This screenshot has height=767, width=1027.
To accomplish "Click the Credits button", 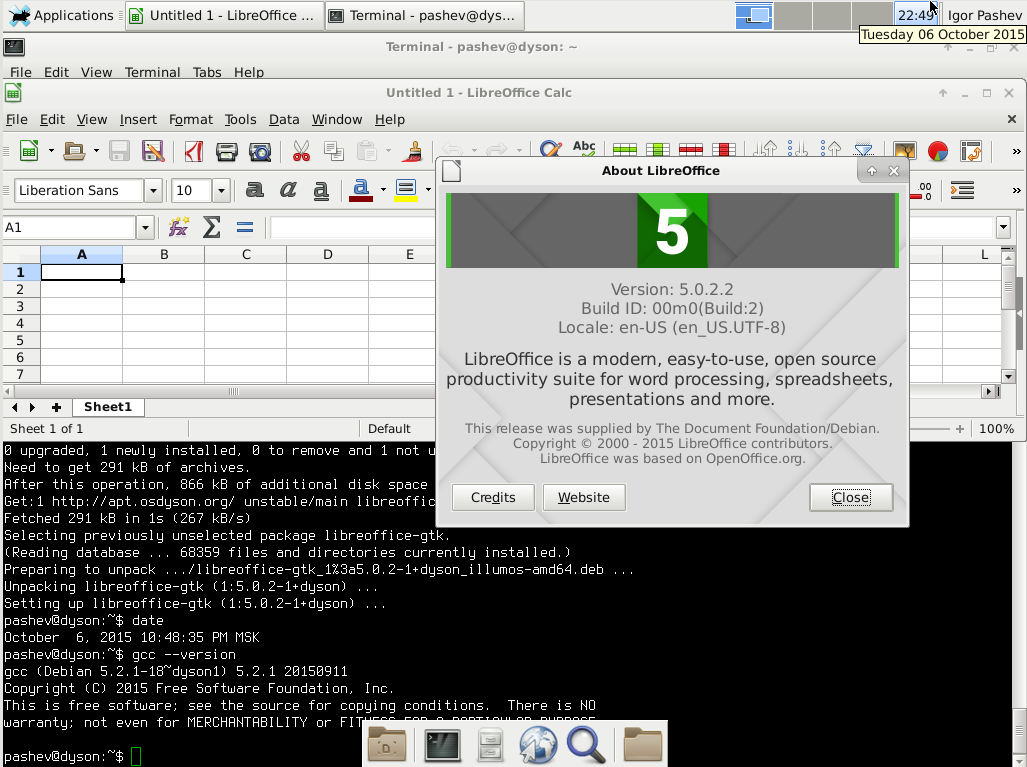I will [x=493, y=497].
